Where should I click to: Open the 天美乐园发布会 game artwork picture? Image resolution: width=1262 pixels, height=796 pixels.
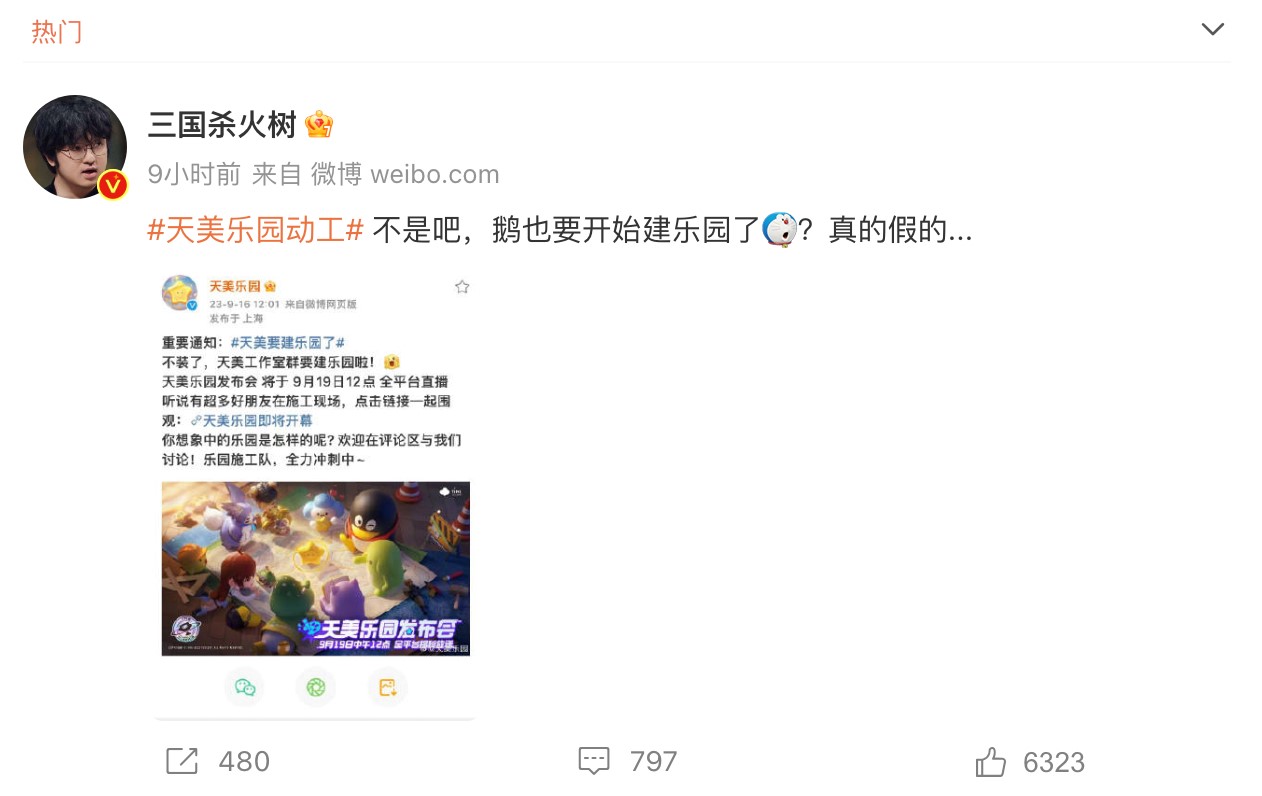(x=316, y=568)
